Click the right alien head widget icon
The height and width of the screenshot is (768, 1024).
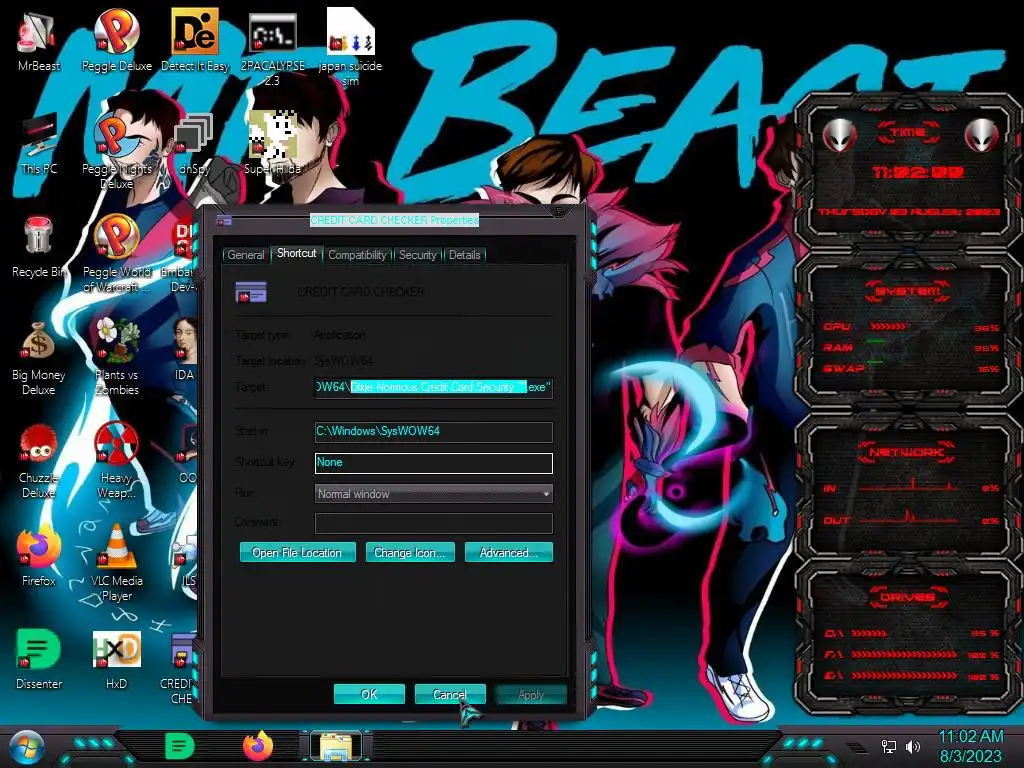coord(982,135)
